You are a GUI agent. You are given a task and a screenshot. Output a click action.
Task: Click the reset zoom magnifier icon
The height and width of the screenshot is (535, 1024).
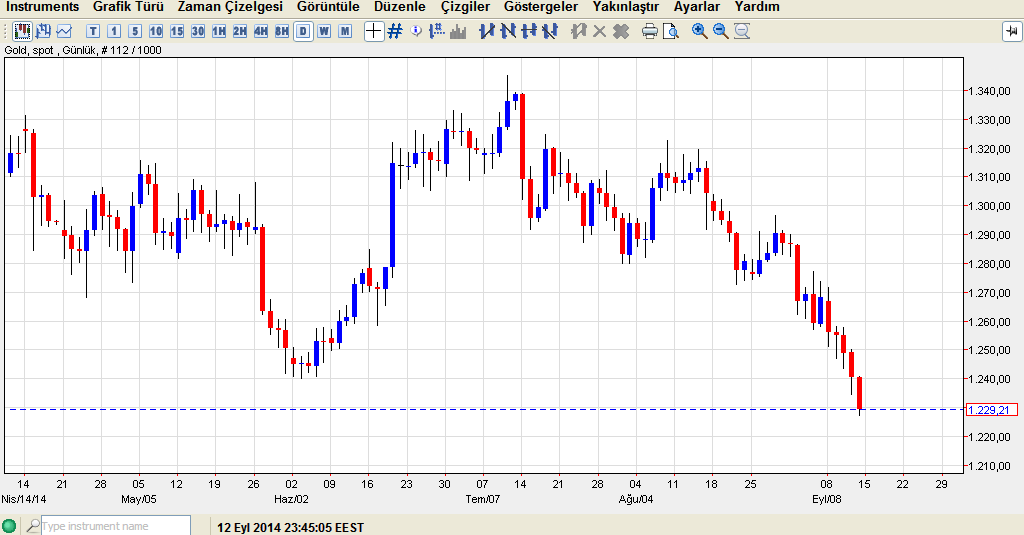742,31
